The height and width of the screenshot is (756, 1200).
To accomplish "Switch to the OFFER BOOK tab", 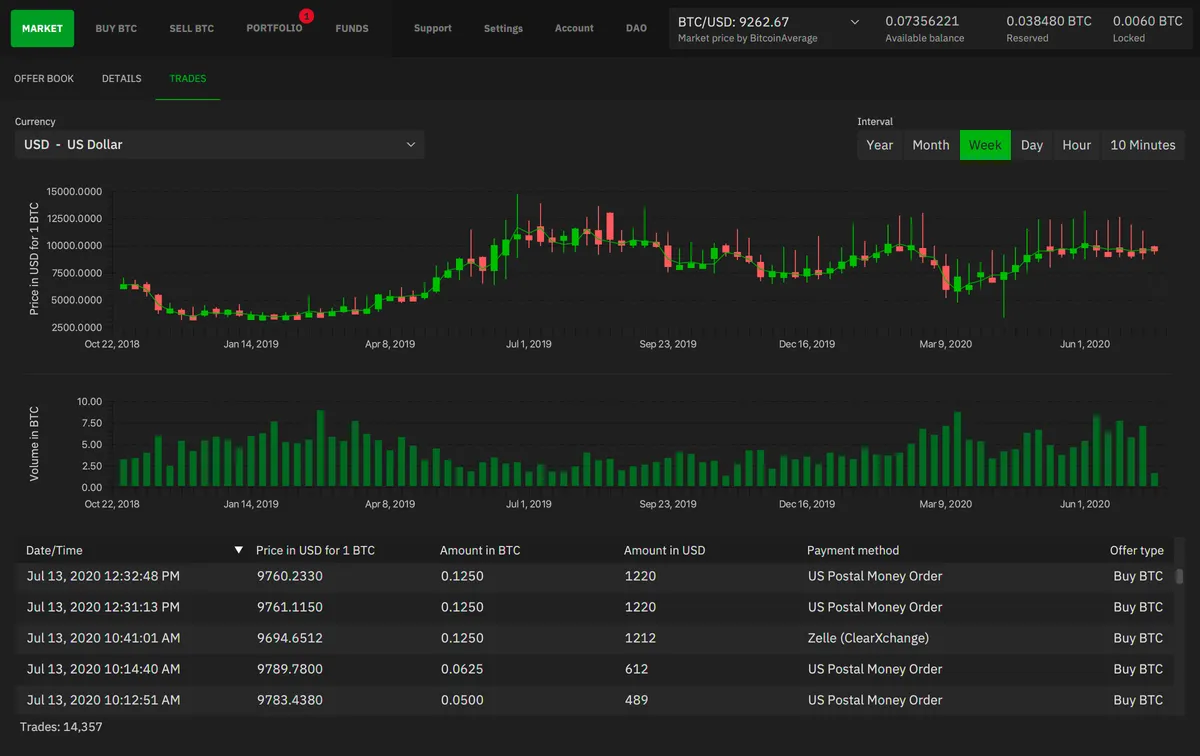I will click(43, 78).
